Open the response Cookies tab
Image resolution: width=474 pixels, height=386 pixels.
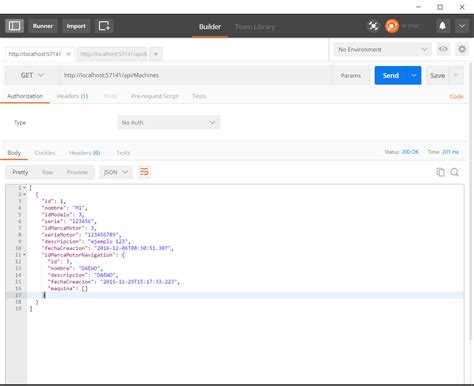45,153
